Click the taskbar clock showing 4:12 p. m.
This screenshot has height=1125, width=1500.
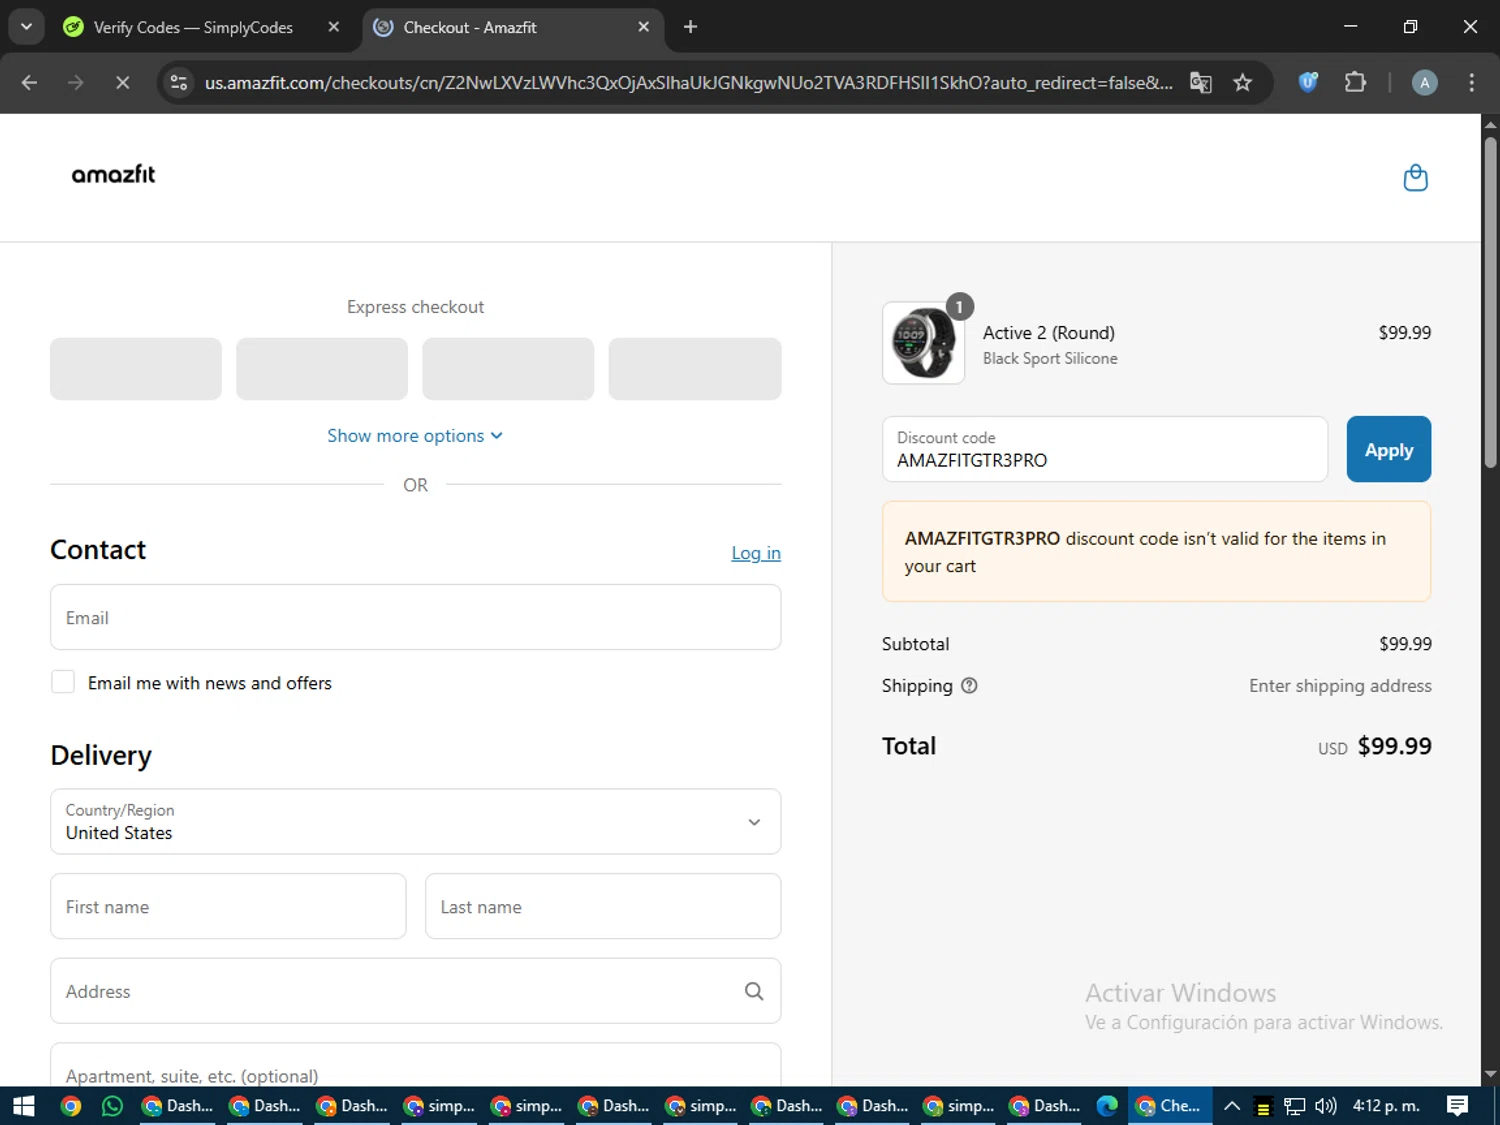coord(1386,1106)
